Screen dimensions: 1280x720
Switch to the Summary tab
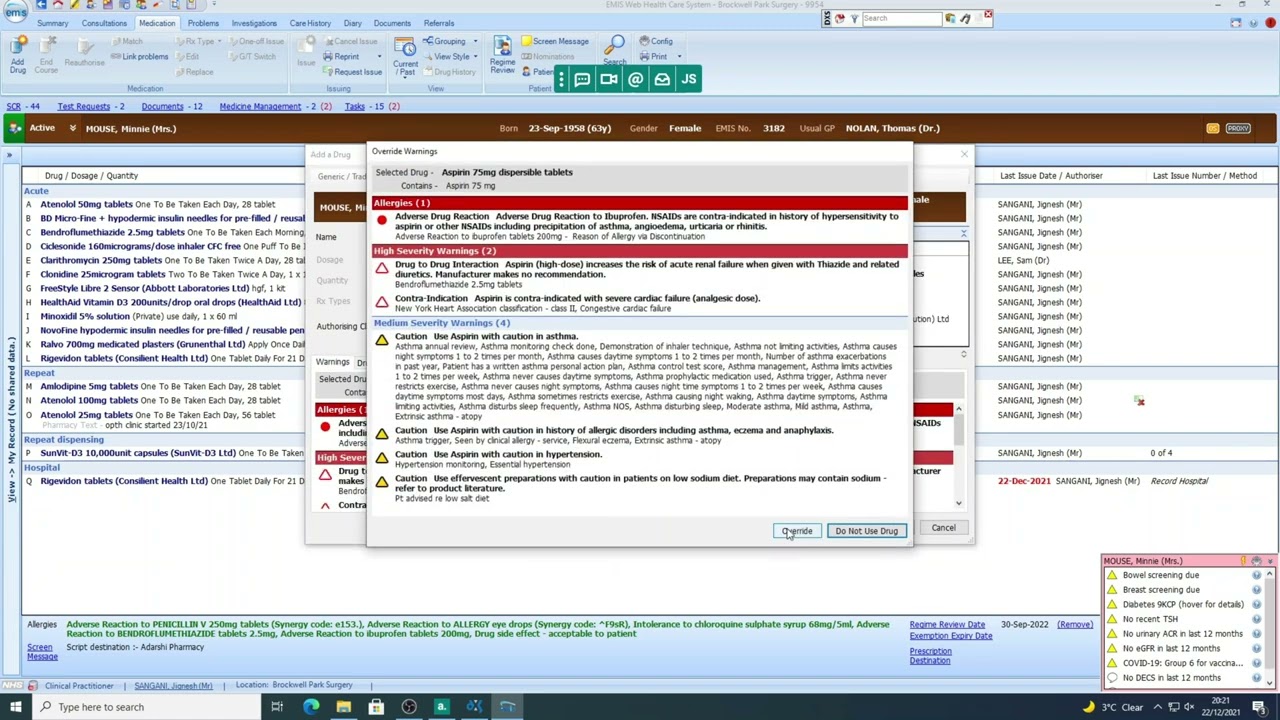coord(53,23)
